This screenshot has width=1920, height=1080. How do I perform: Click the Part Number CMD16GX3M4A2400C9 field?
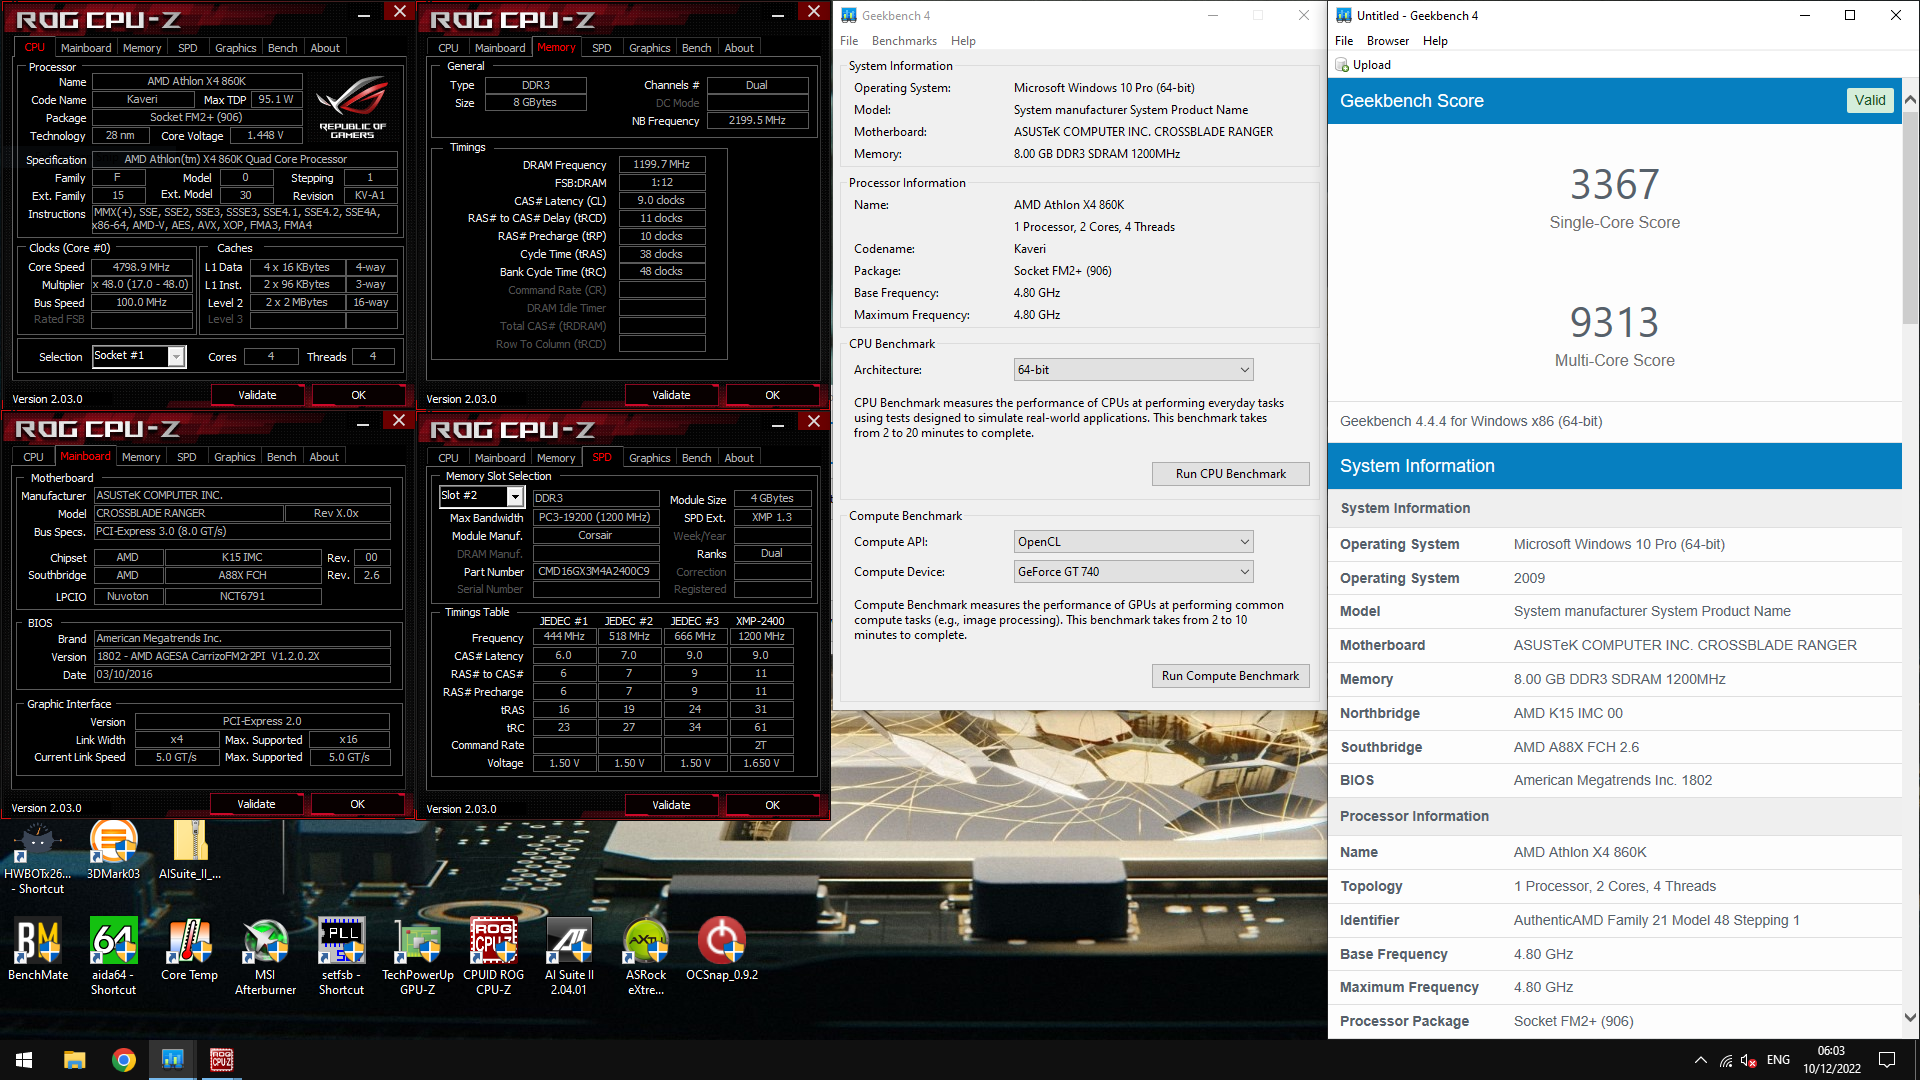point(594,572)
